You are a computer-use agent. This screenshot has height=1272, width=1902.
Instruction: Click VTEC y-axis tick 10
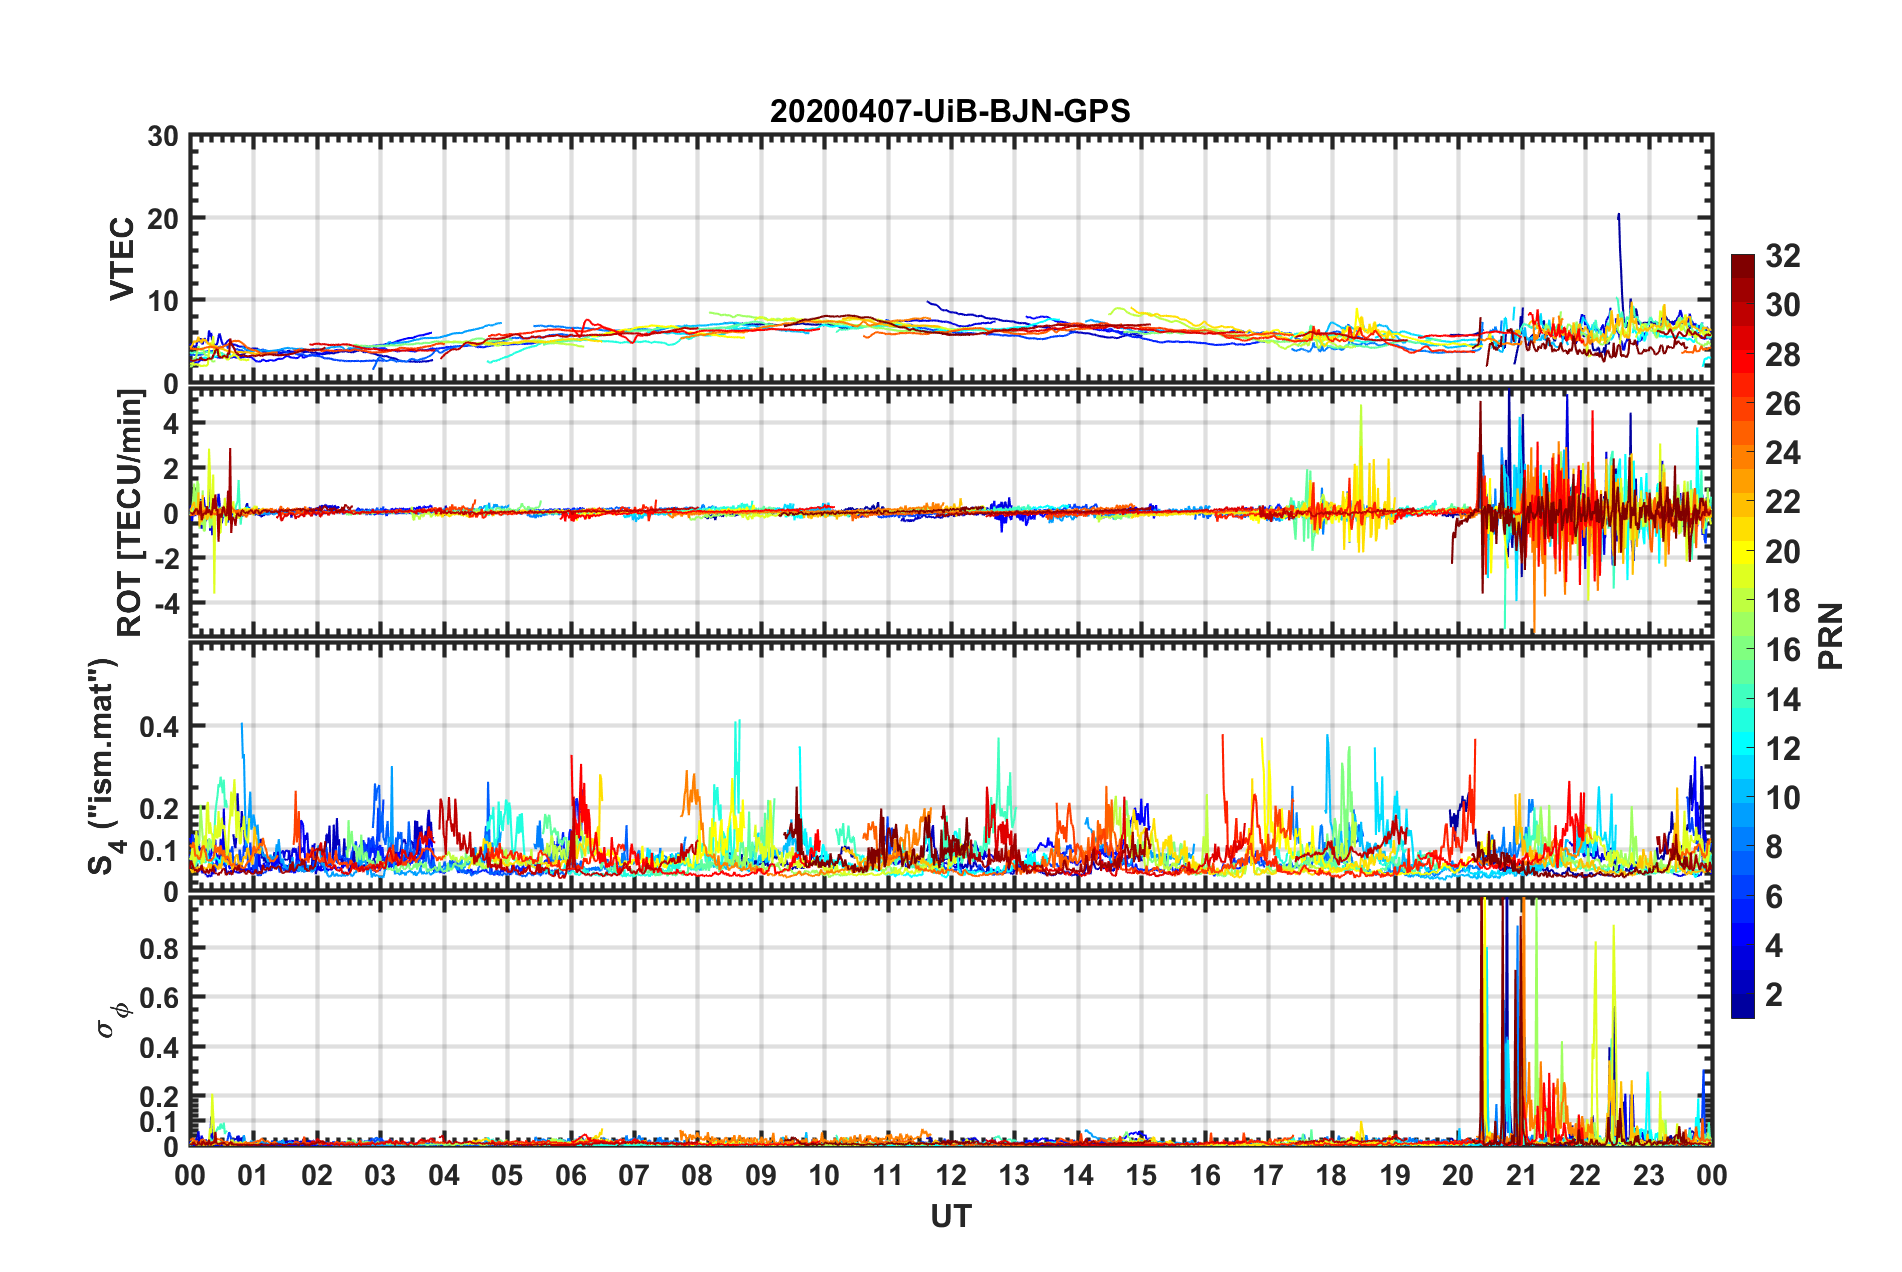point(163,301)
